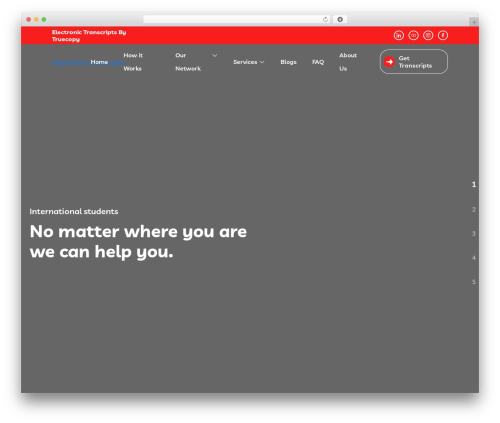Image resolution: width=500 pixels, height=423 pixels.
Task: Open the Facebook social icon
Action: (443, 35)
